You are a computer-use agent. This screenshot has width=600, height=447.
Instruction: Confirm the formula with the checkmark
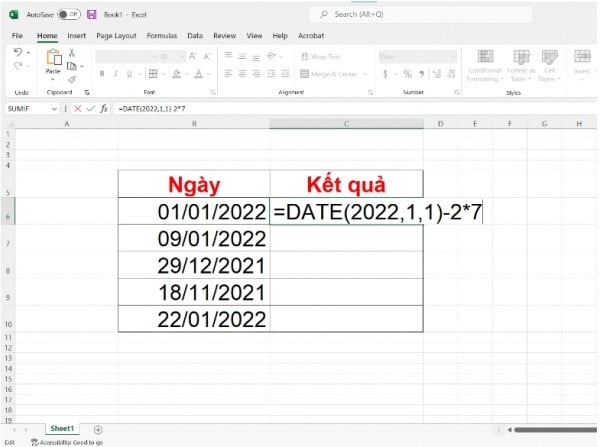tap(90, 109)
